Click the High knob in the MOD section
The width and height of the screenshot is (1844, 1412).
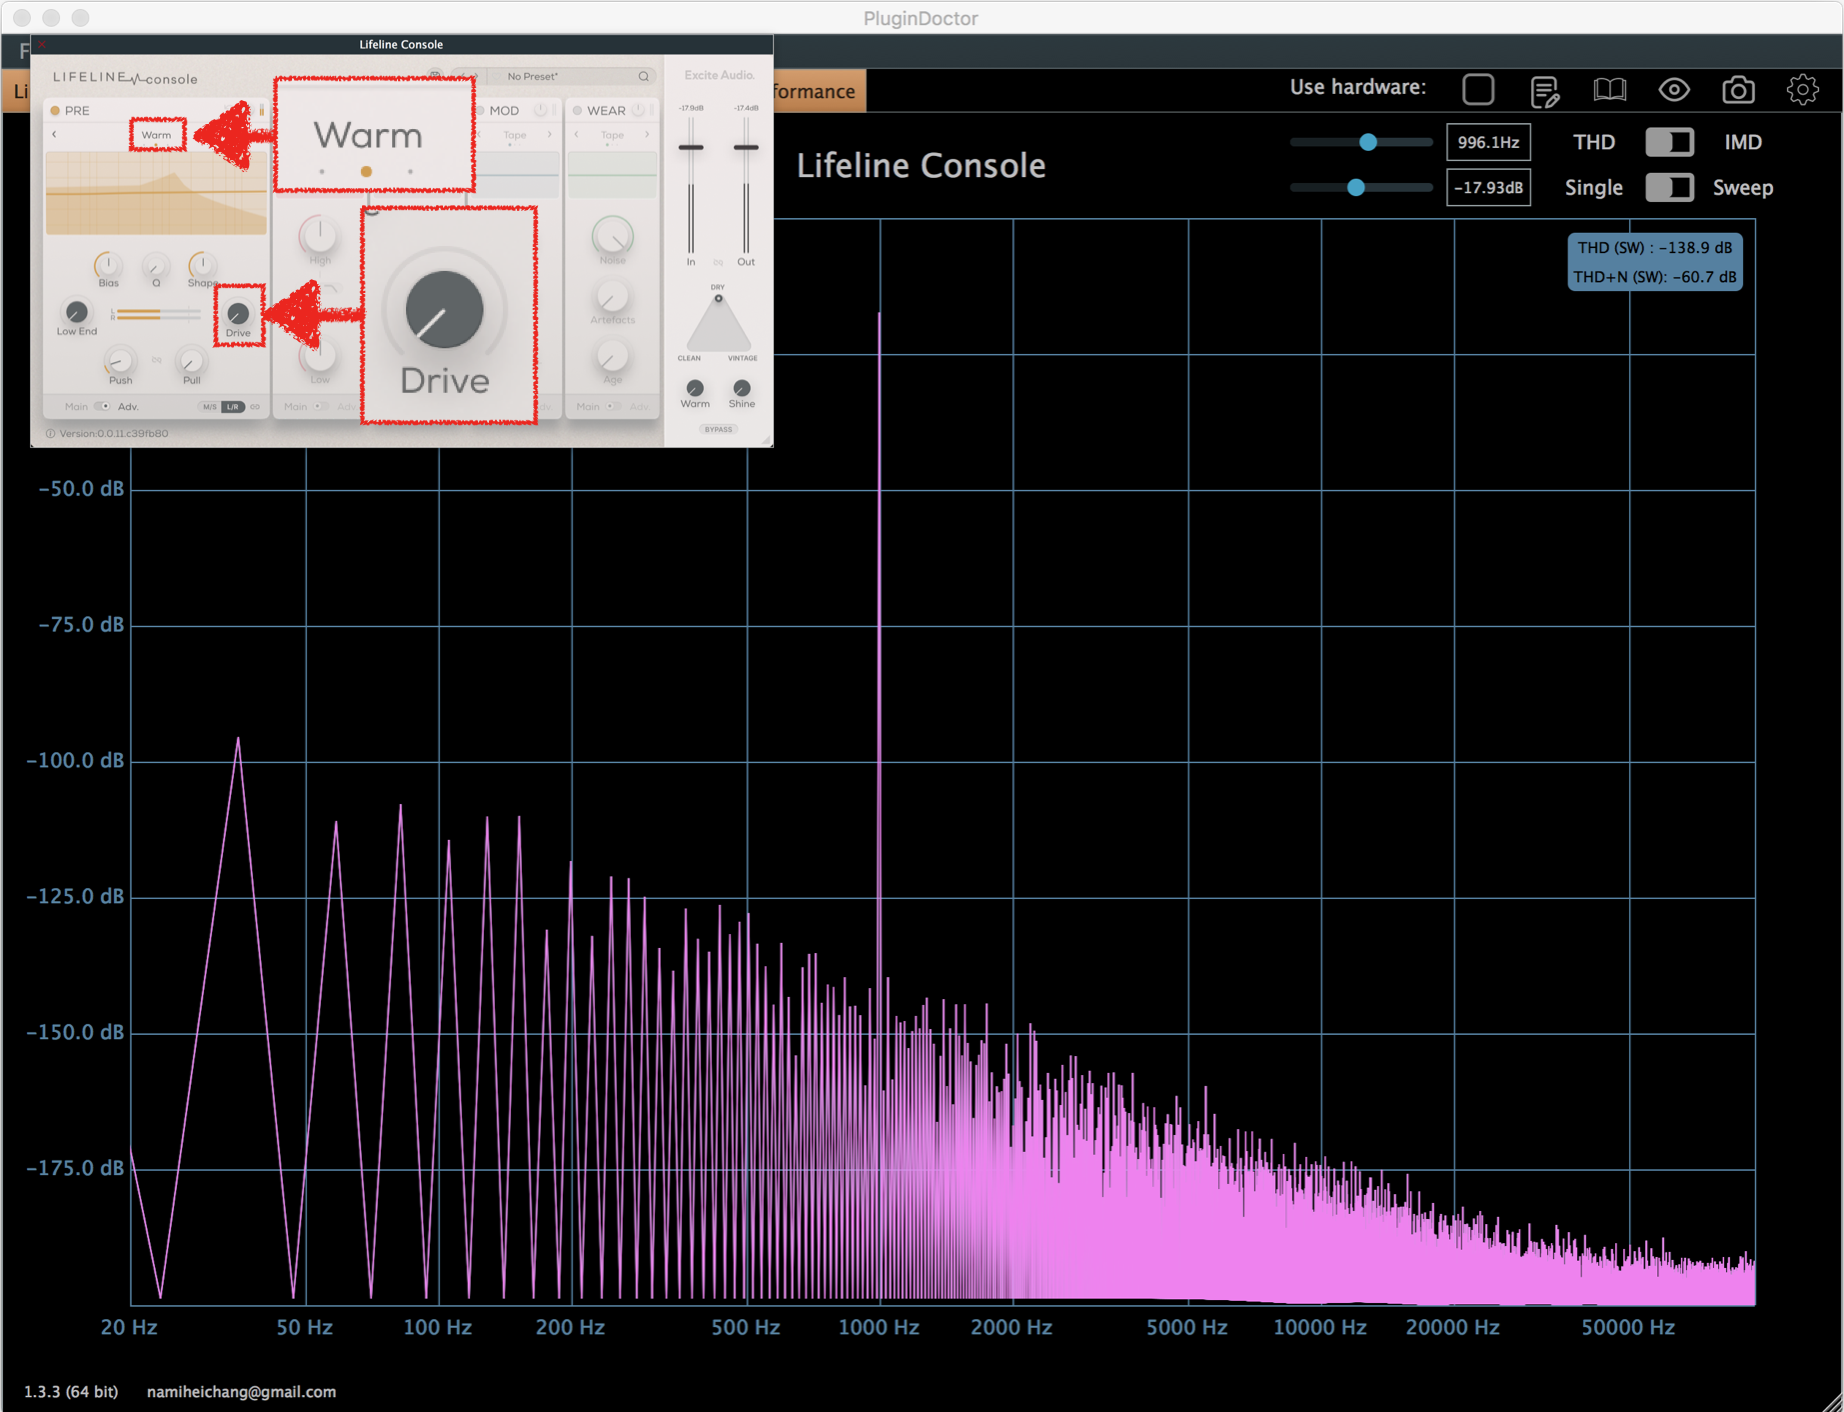coord(319,235)
